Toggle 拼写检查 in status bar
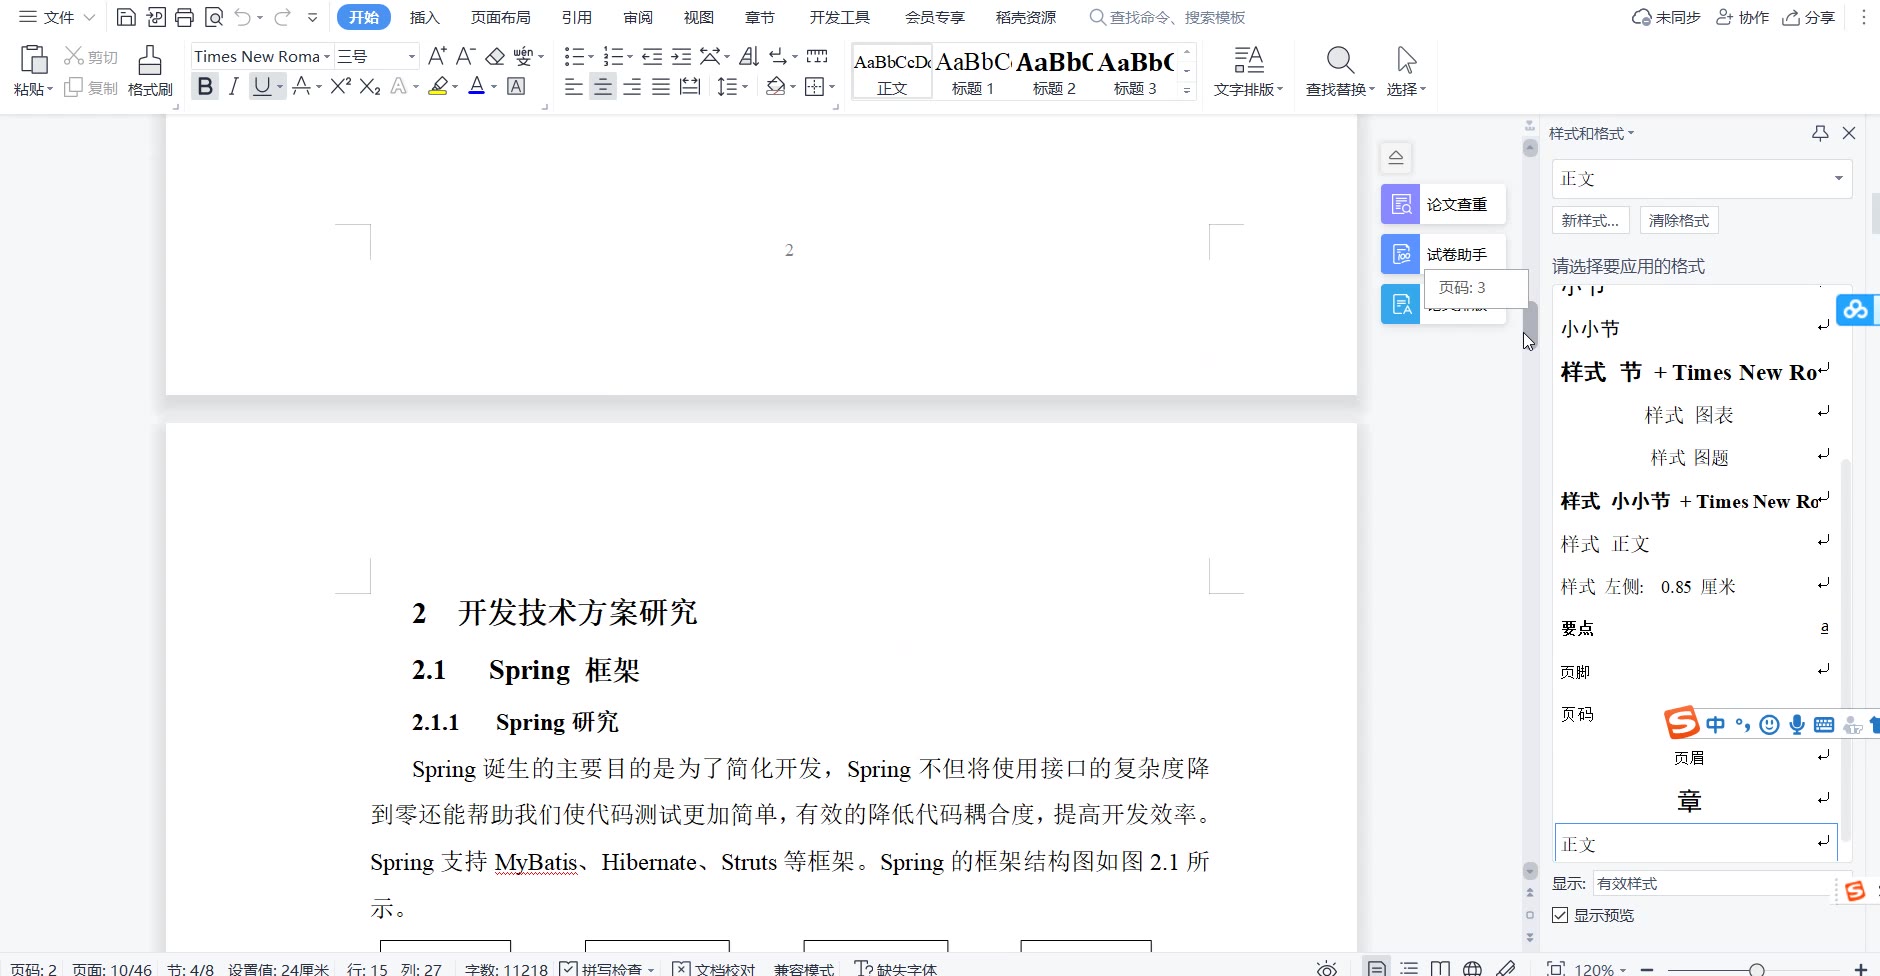This screenshot has height=976, width=1880. pyautogui.click(x=569, y=968)
